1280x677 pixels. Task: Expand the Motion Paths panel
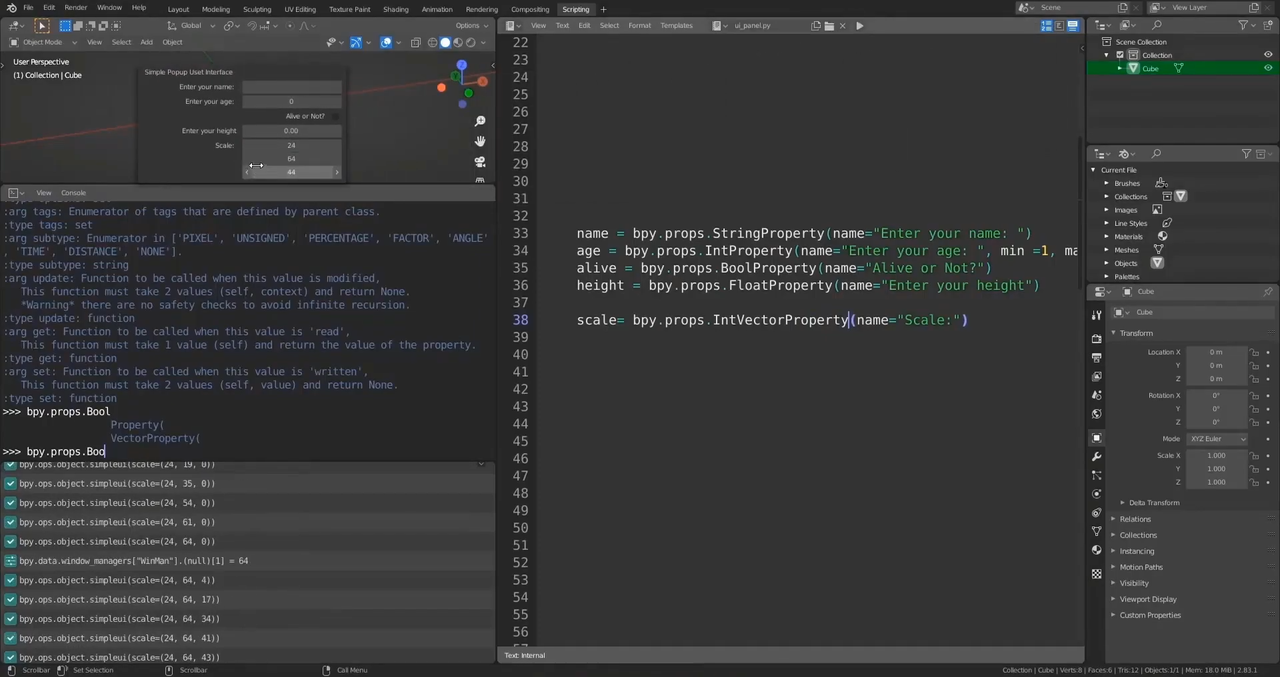point(1140,567)
